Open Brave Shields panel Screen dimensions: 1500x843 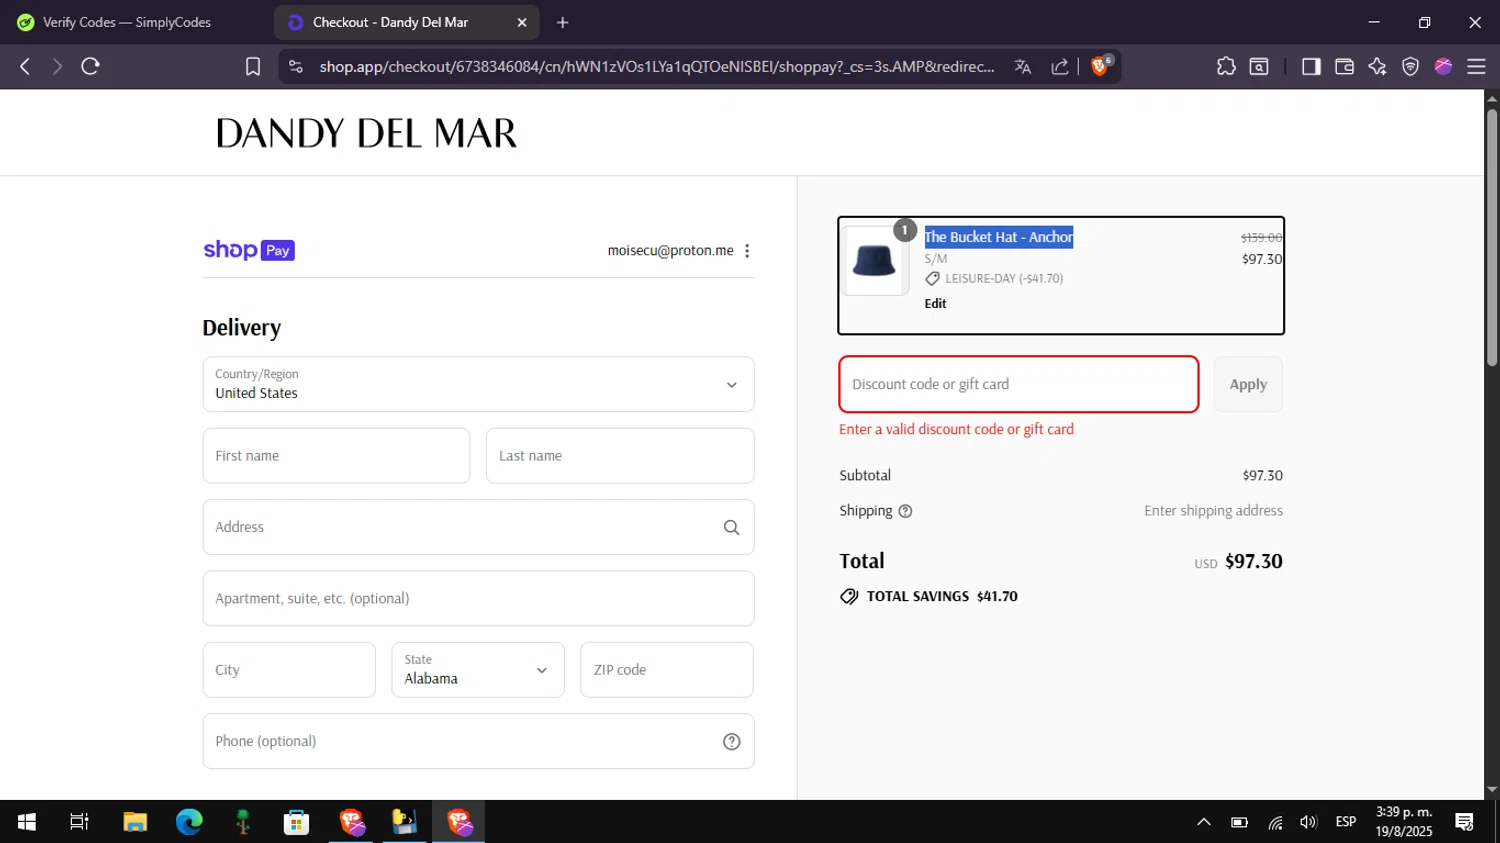1101,66
